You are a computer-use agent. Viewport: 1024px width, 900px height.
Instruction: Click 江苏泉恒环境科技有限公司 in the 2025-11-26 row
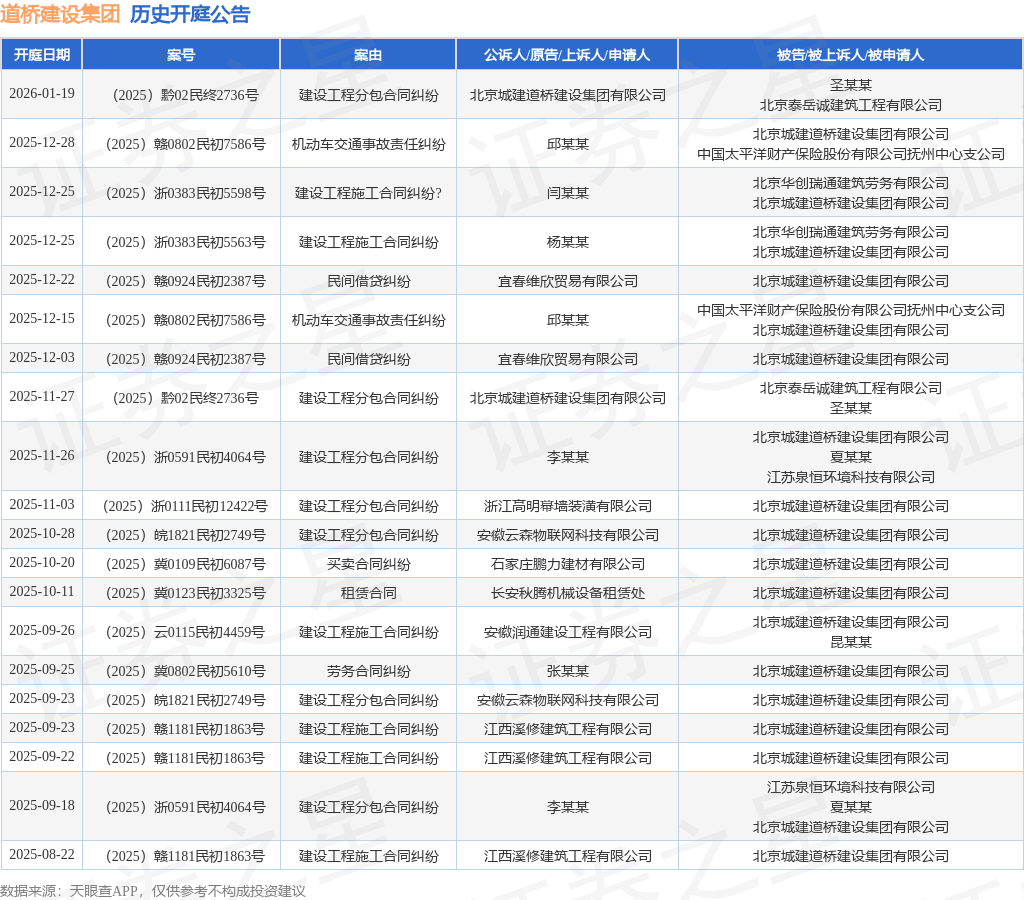850,477
